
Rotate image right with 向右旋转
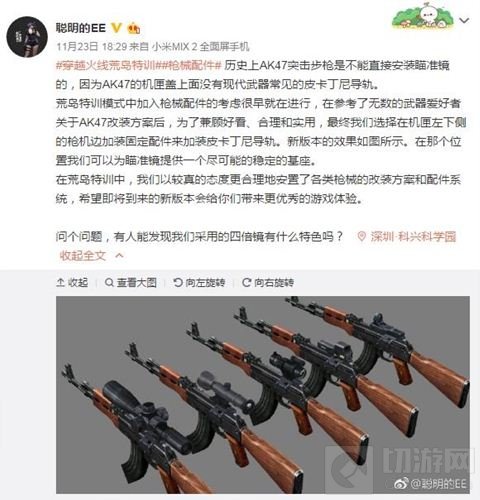point(268,283)
